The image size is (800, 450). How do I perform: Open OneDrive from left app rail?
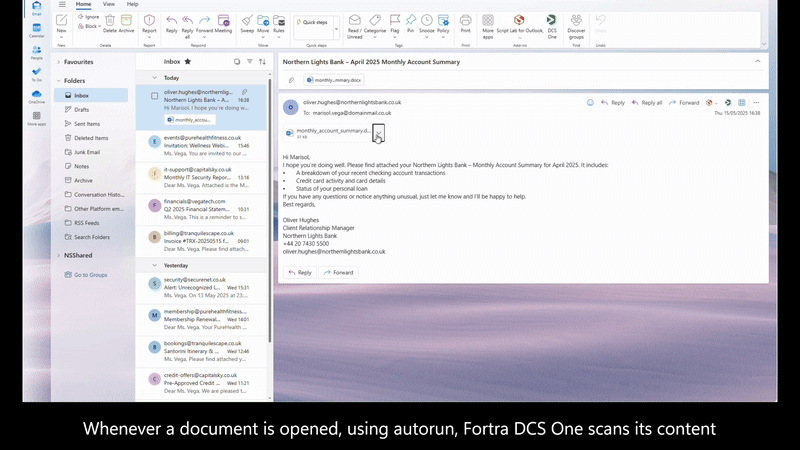tap(37, 94)
